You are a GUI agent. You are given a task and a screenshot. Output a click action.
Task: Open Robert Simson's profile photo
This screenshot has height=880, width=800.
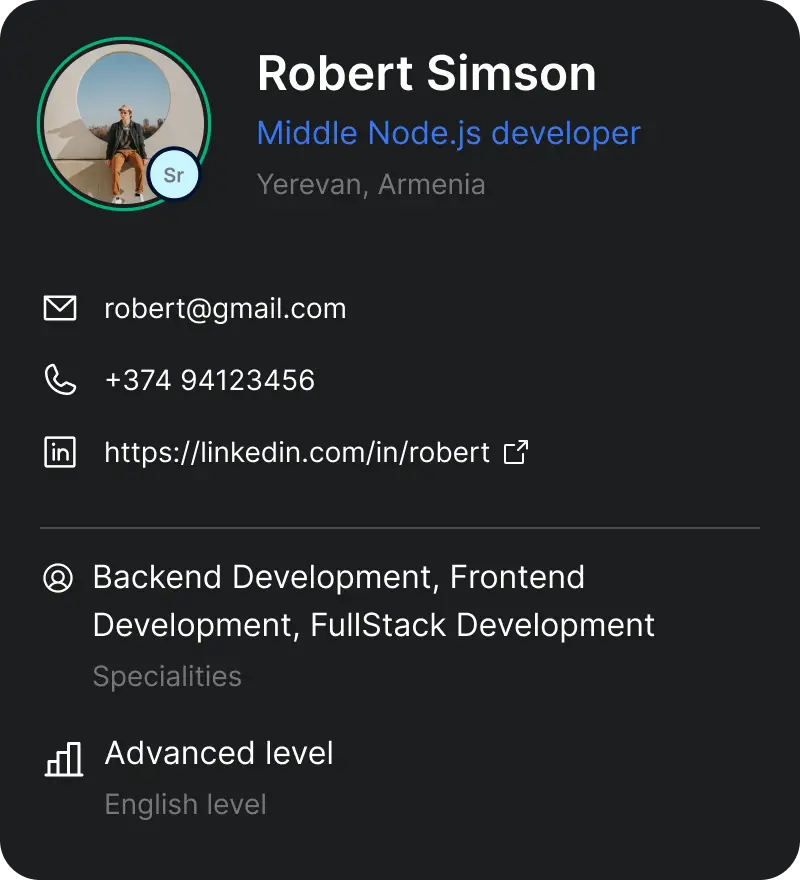point(118,120)
